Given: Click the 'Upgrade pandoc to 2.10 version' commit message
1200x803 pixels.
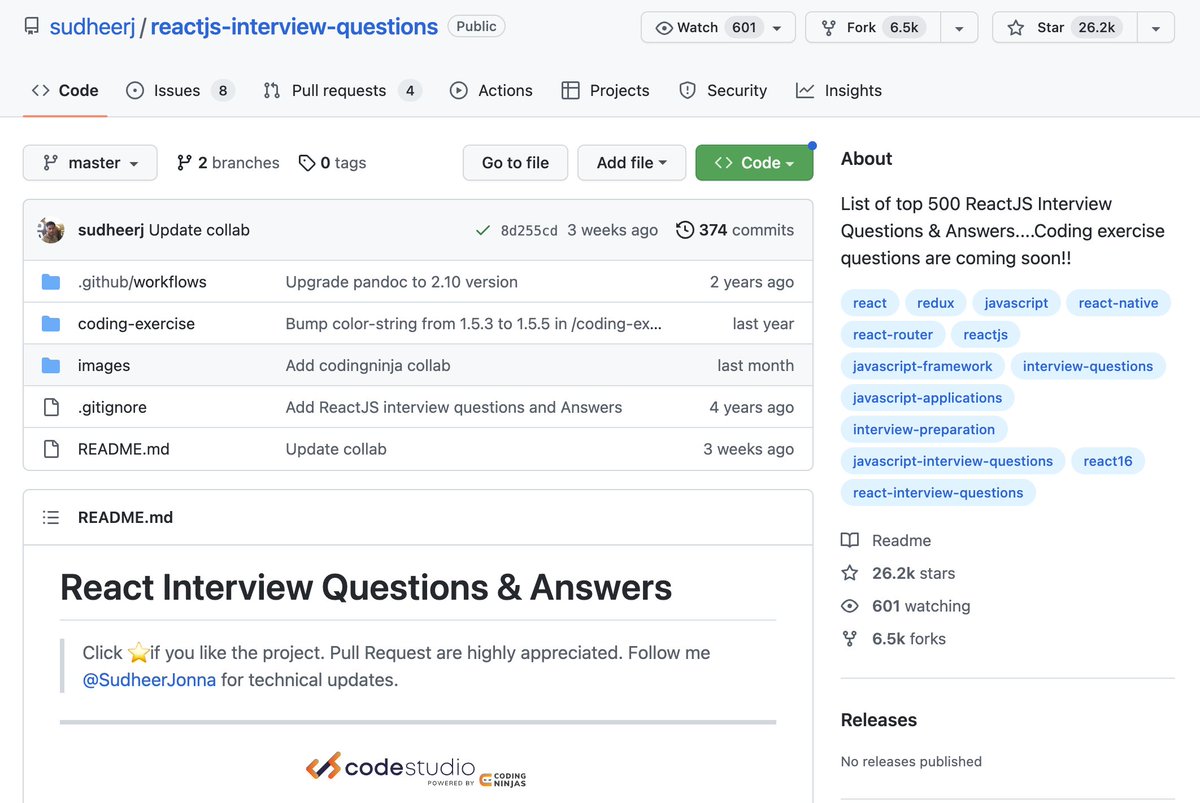Looking at the screenshot, I should [x=402, y=282].
